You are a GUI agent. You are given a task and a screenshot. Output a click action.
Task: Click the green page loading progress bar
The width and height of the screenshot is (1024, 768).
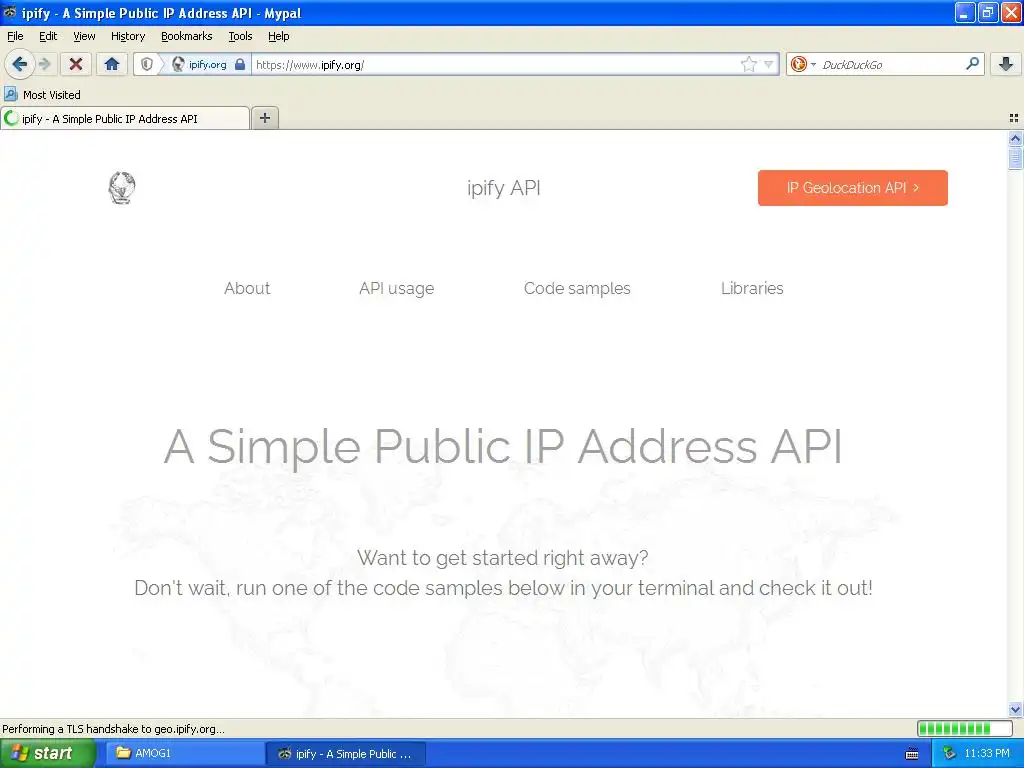[964, 728]
